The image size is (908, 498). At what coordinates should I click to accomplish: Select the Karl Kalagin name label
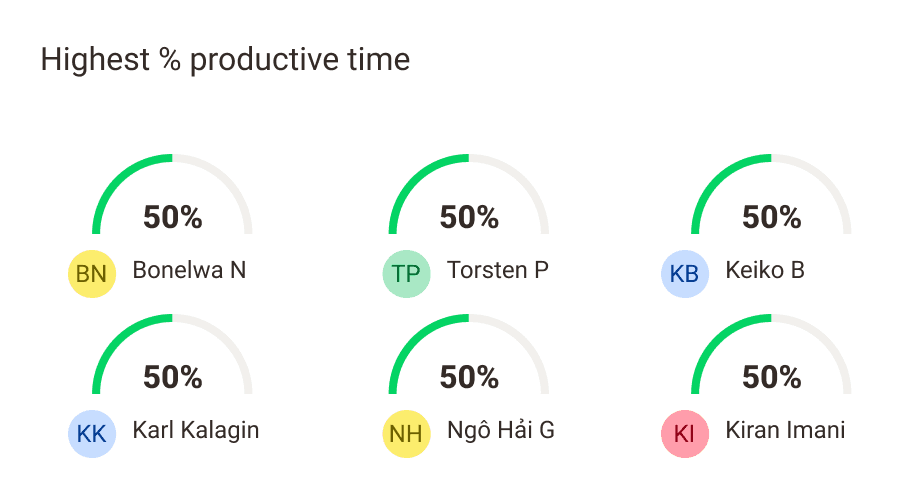195,430
